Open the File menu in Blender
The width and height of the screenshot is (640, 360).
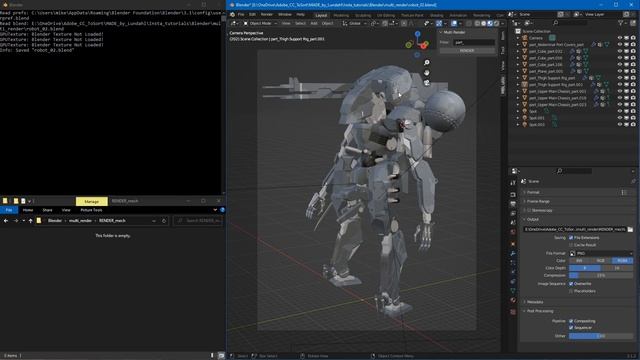pos(241,15)
